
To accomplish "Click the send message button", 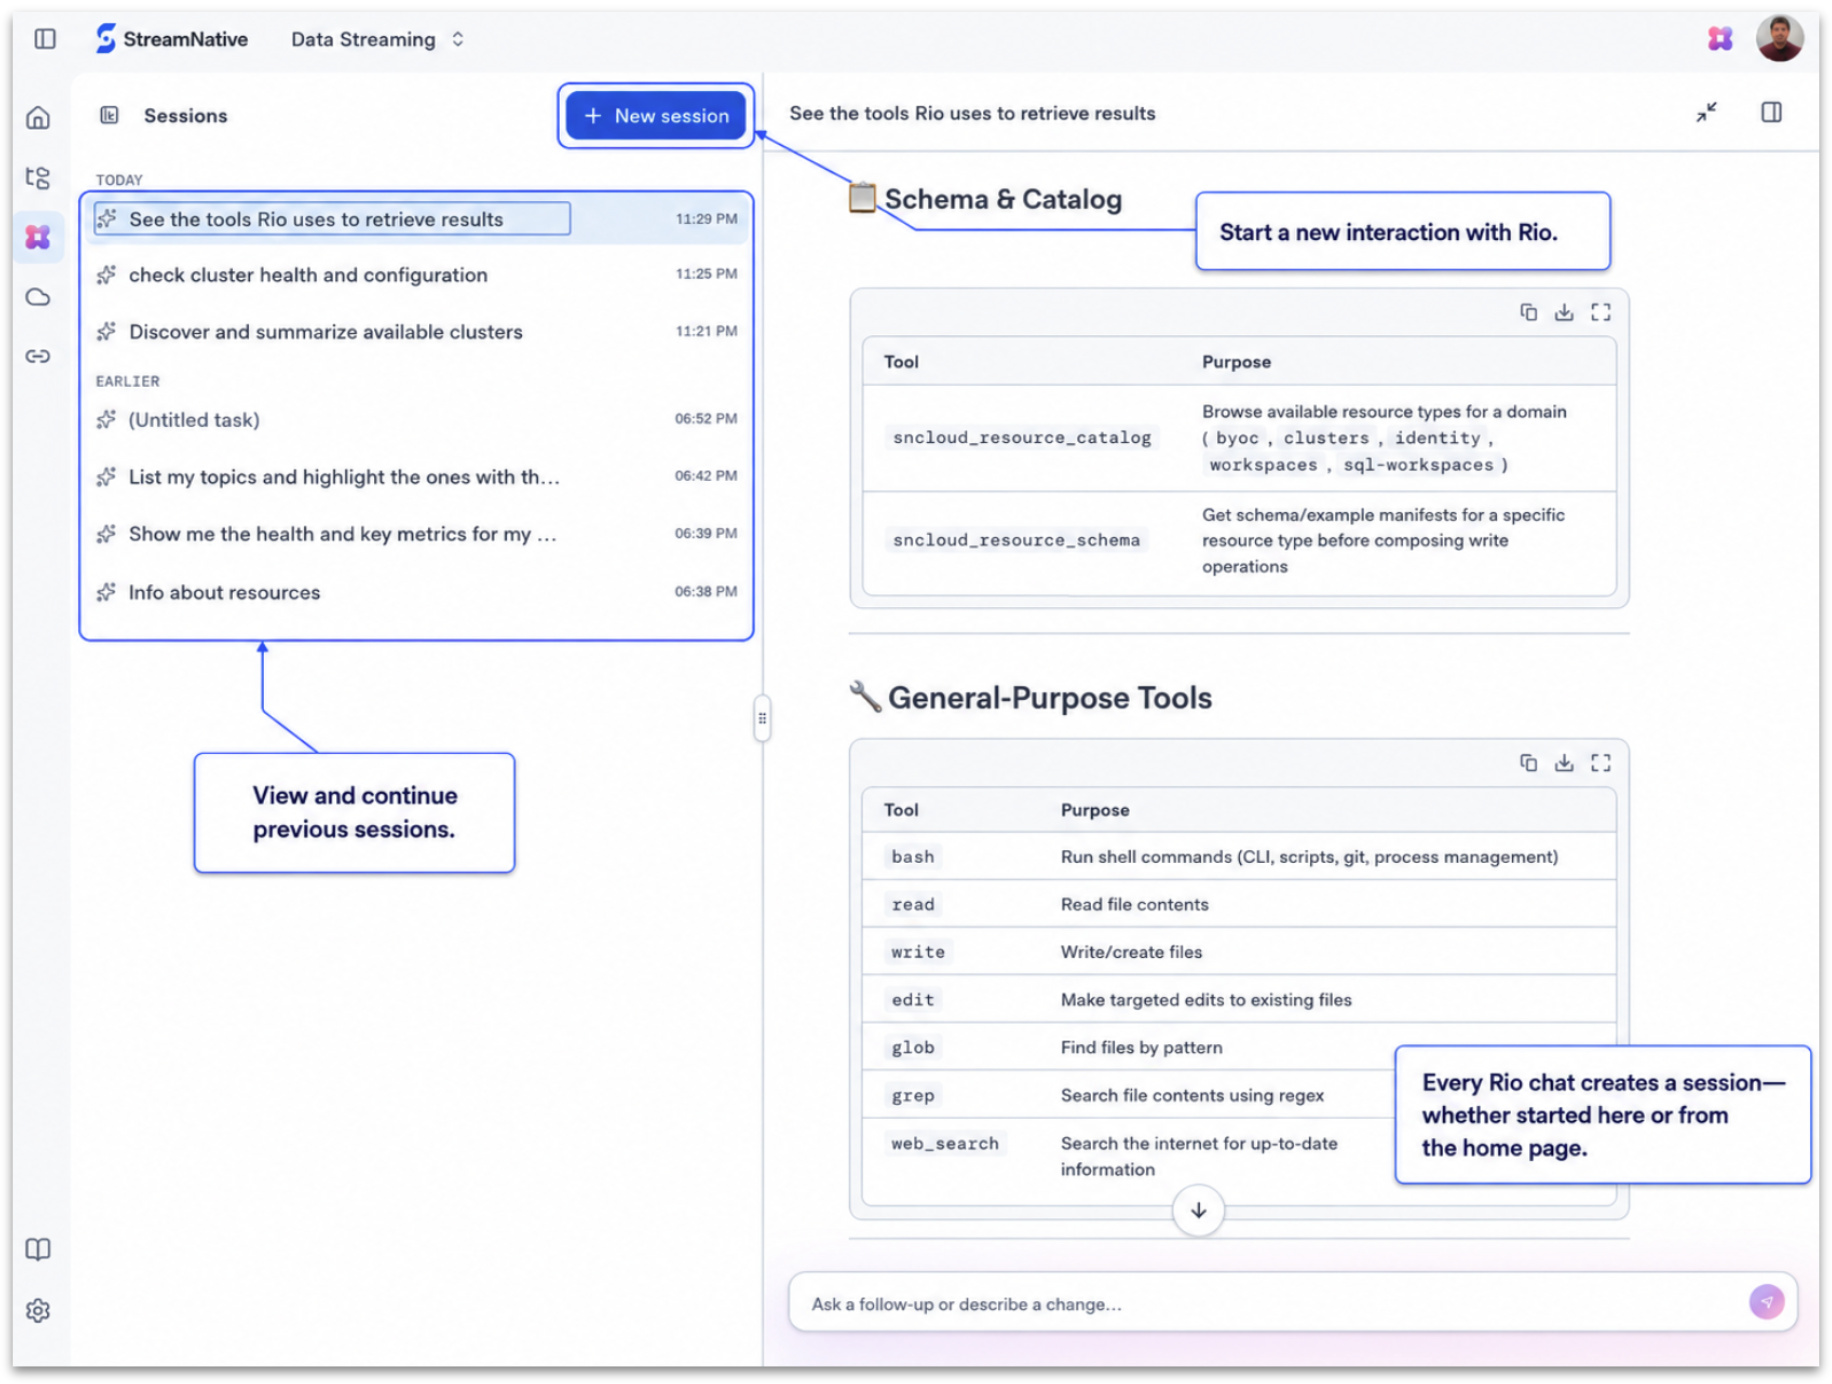I will pyautogui.click(x=1766, y=1302).
